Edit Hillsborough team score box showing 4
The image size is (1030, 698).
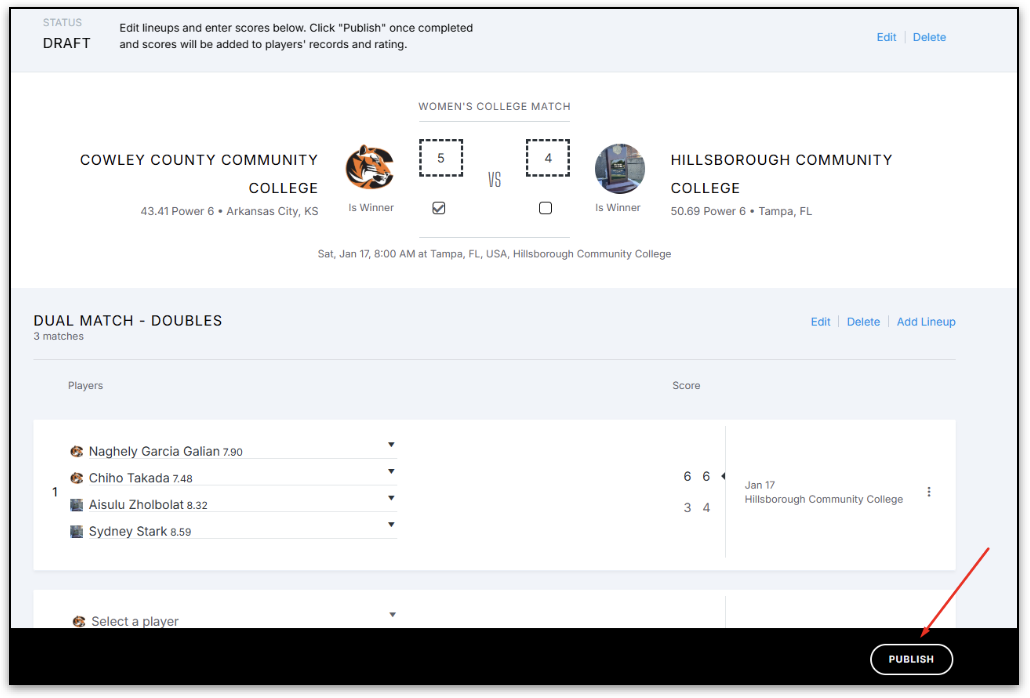point(548,158)
